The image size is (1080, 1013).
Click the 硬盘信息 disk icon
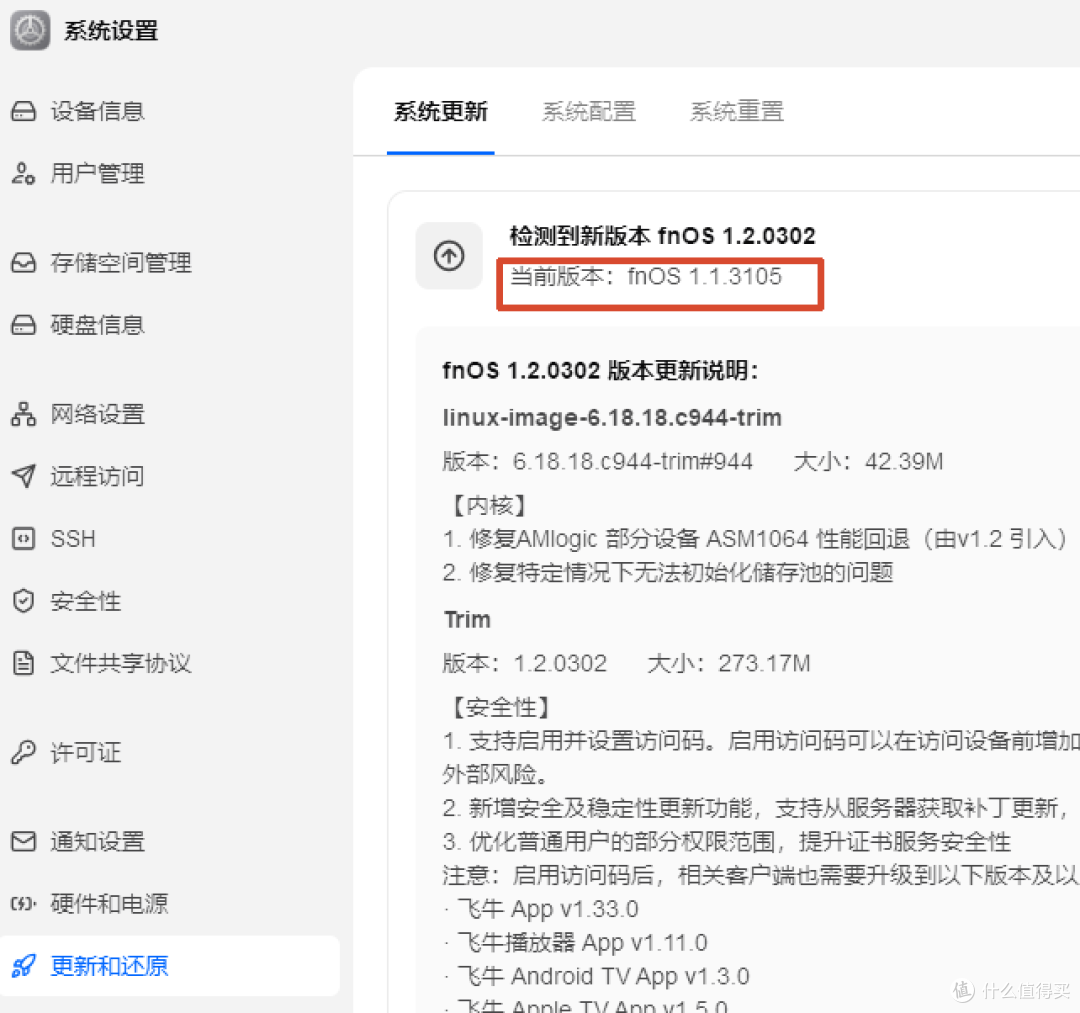[x=23, y=324]
